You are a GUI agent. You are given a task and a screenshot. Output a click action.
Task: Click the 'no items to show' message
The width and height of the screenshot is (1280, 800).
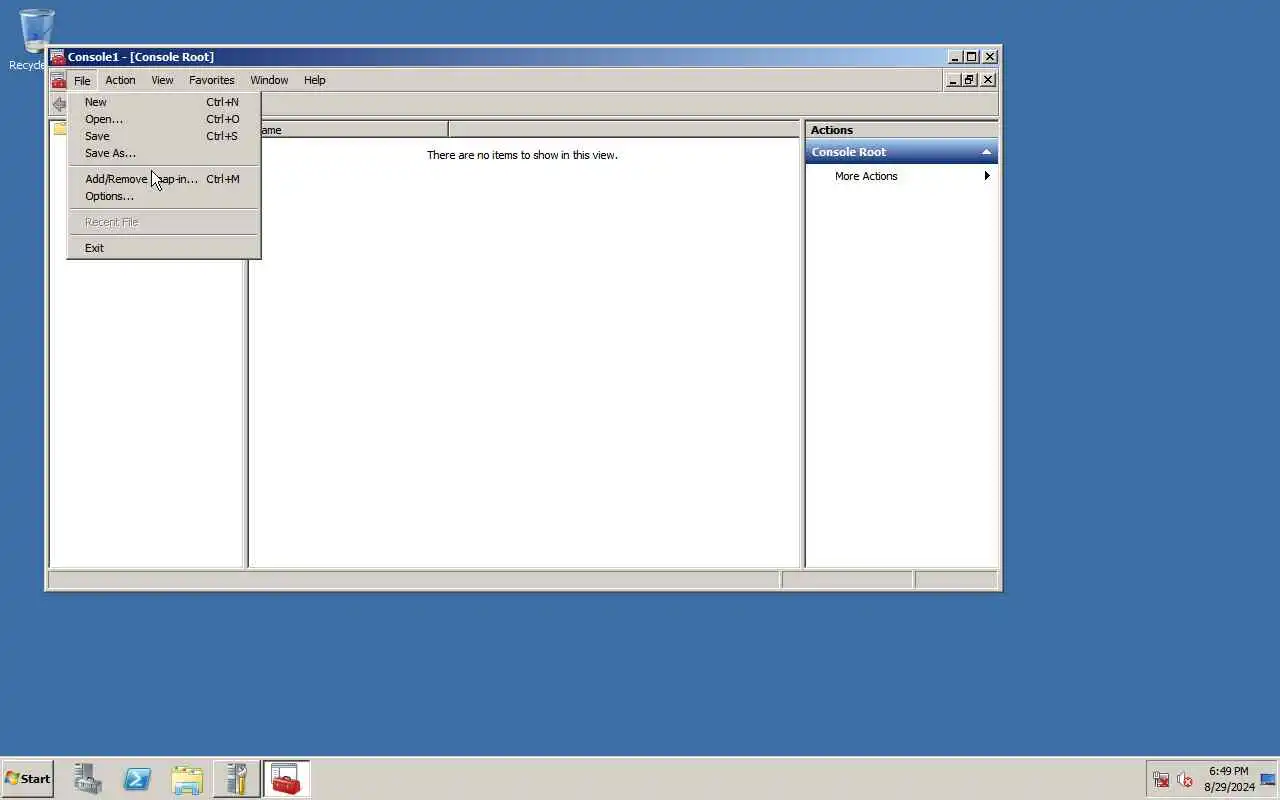coord(522,155)
